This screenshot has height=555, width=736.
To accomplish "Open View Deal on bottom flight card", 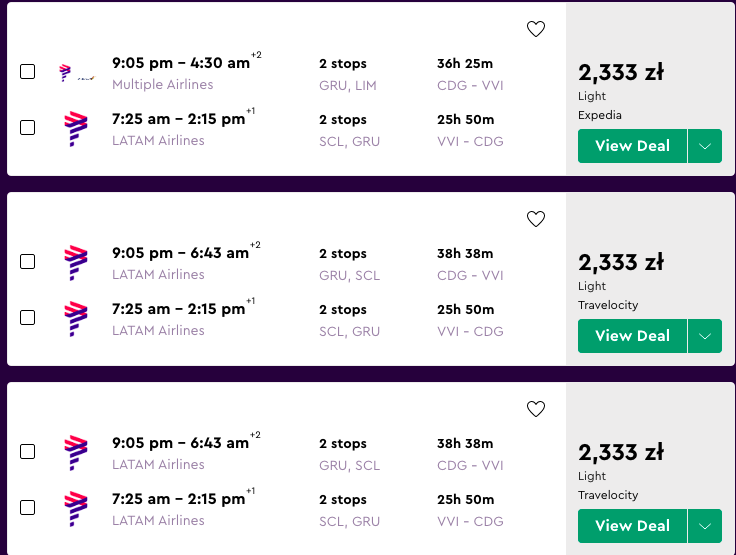I will click(632, 526).
